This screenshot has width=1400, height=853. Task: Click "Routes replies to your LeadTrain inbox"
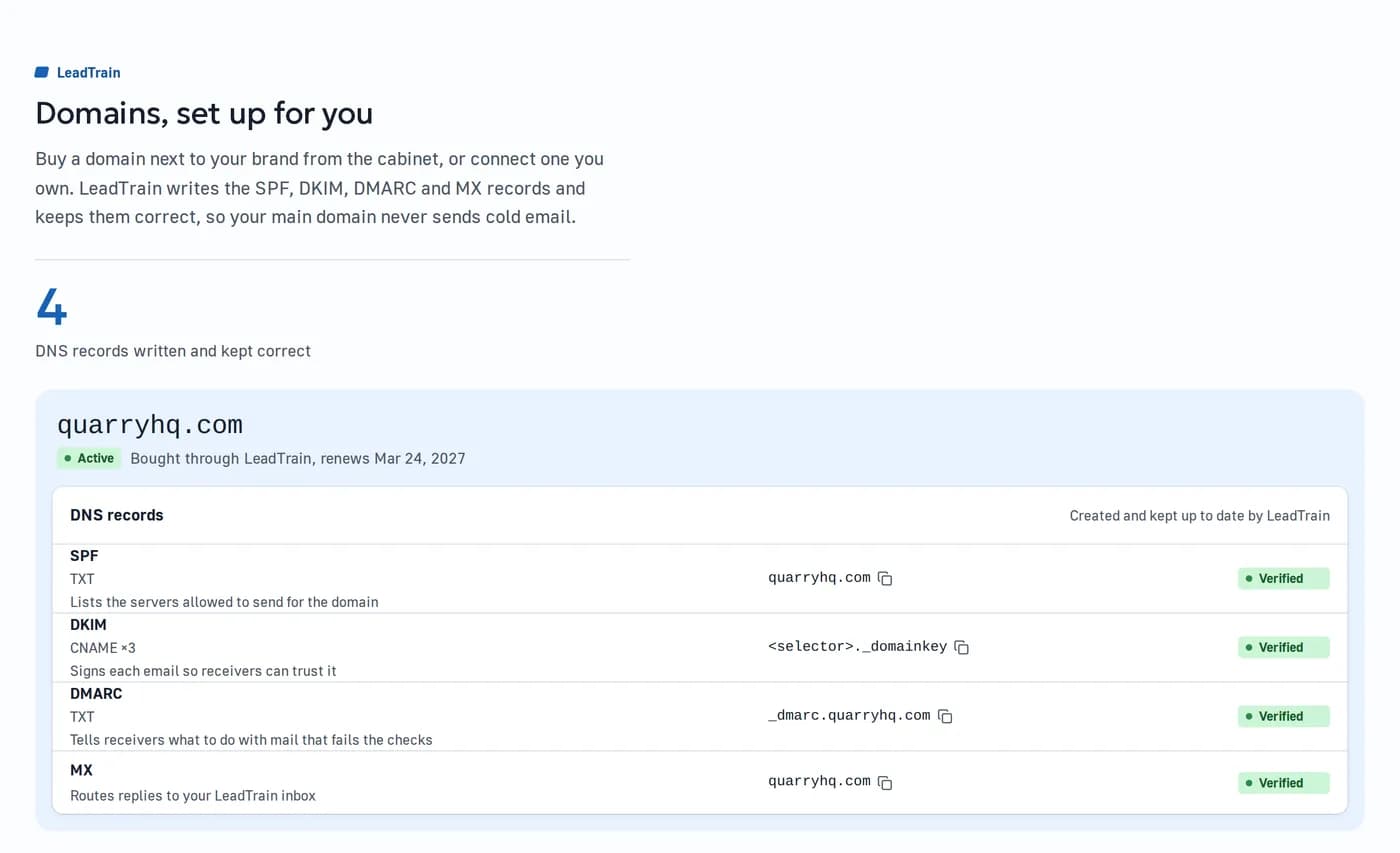[193, 796]
